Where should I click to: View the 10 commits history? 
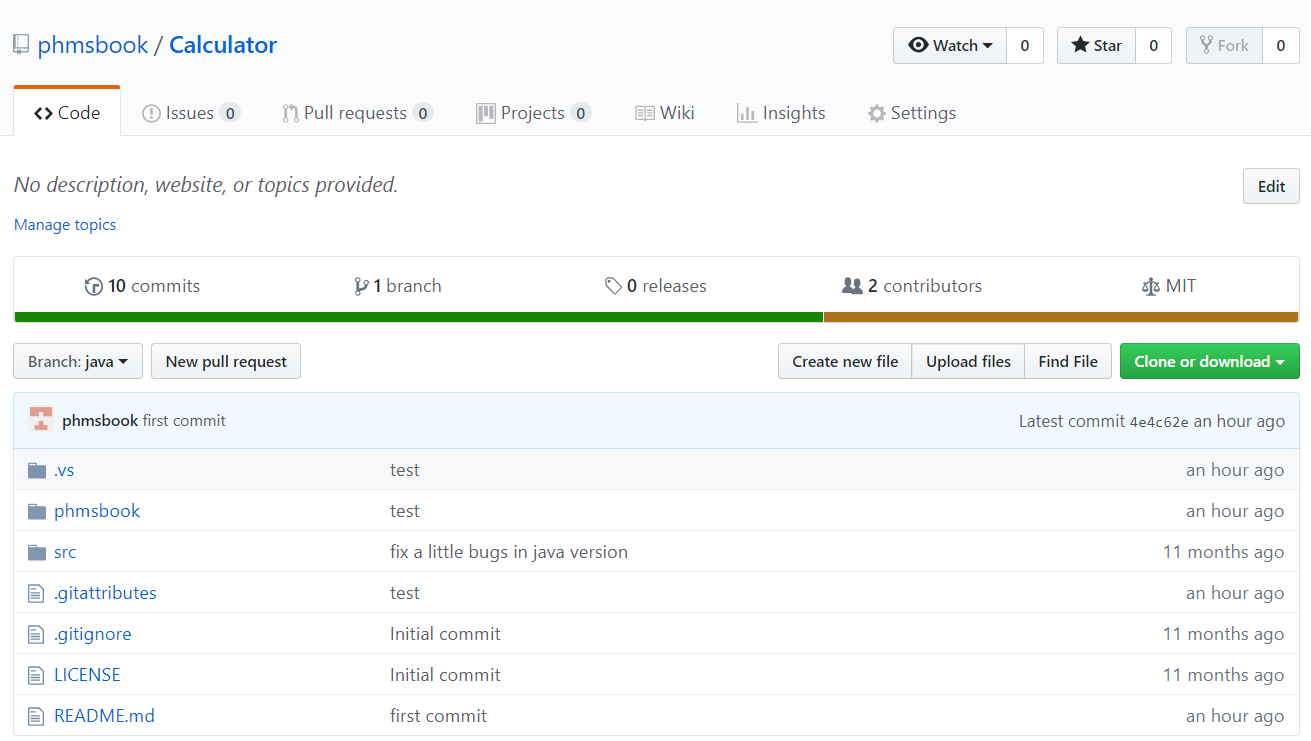point(142,286)
